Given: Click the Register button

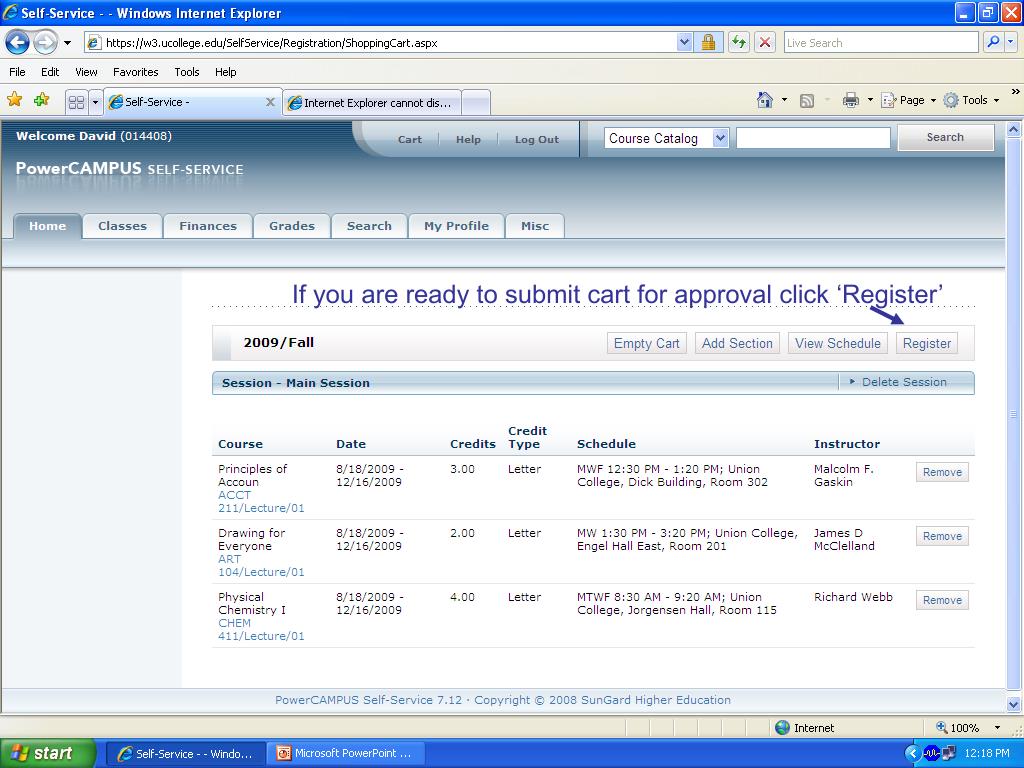Looking at the screenshot, I should tap(927, 344).
